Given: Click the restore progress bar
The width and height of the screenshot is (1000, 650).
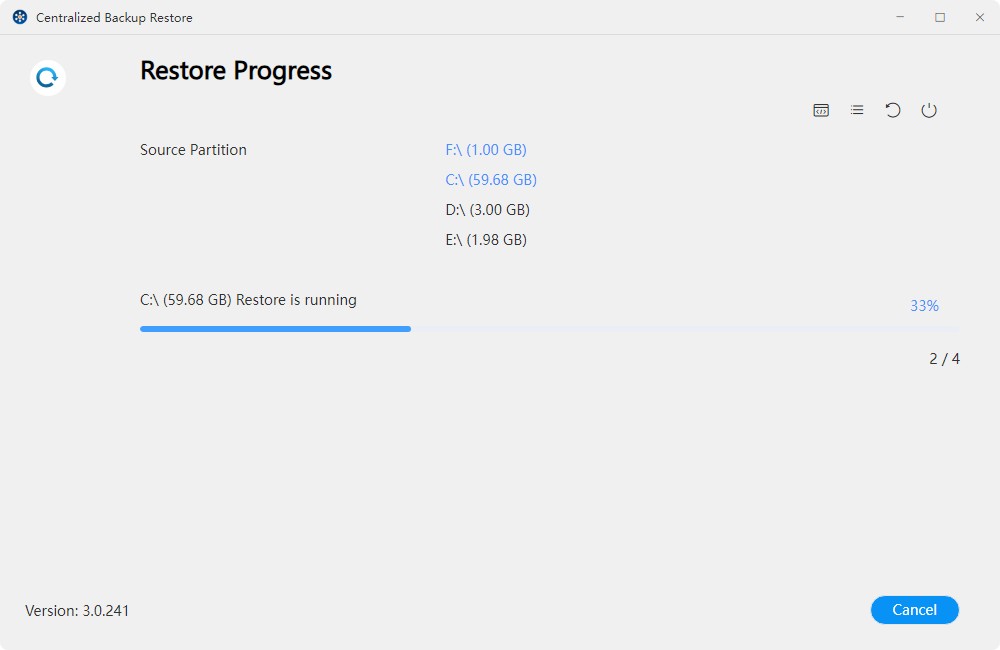Looking at the screenshot, I should coord(548,328).
